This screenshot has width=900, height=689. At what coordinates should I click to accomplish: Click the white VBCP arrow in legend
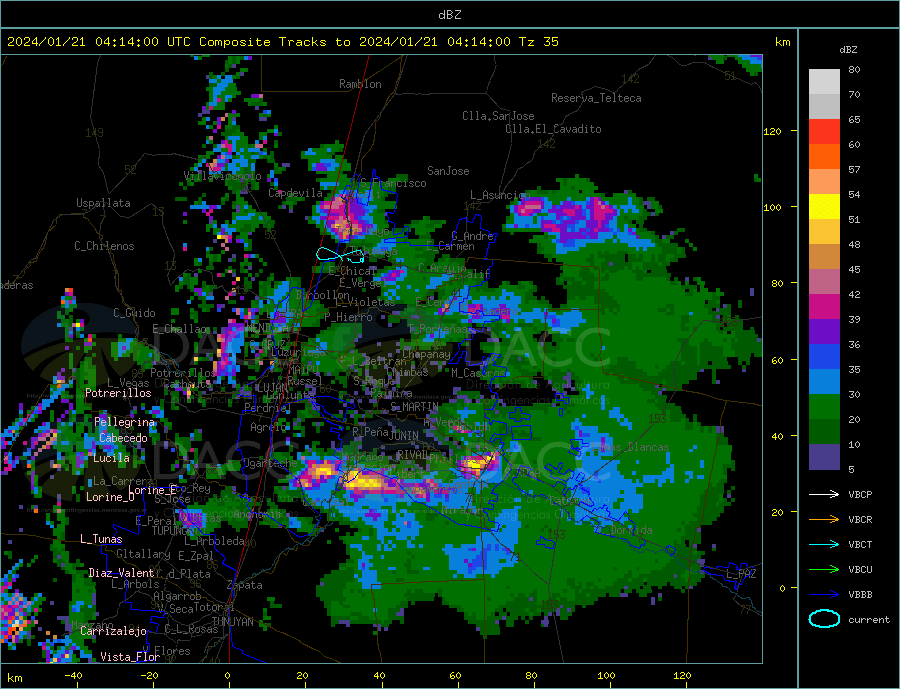tap(824, 494)
